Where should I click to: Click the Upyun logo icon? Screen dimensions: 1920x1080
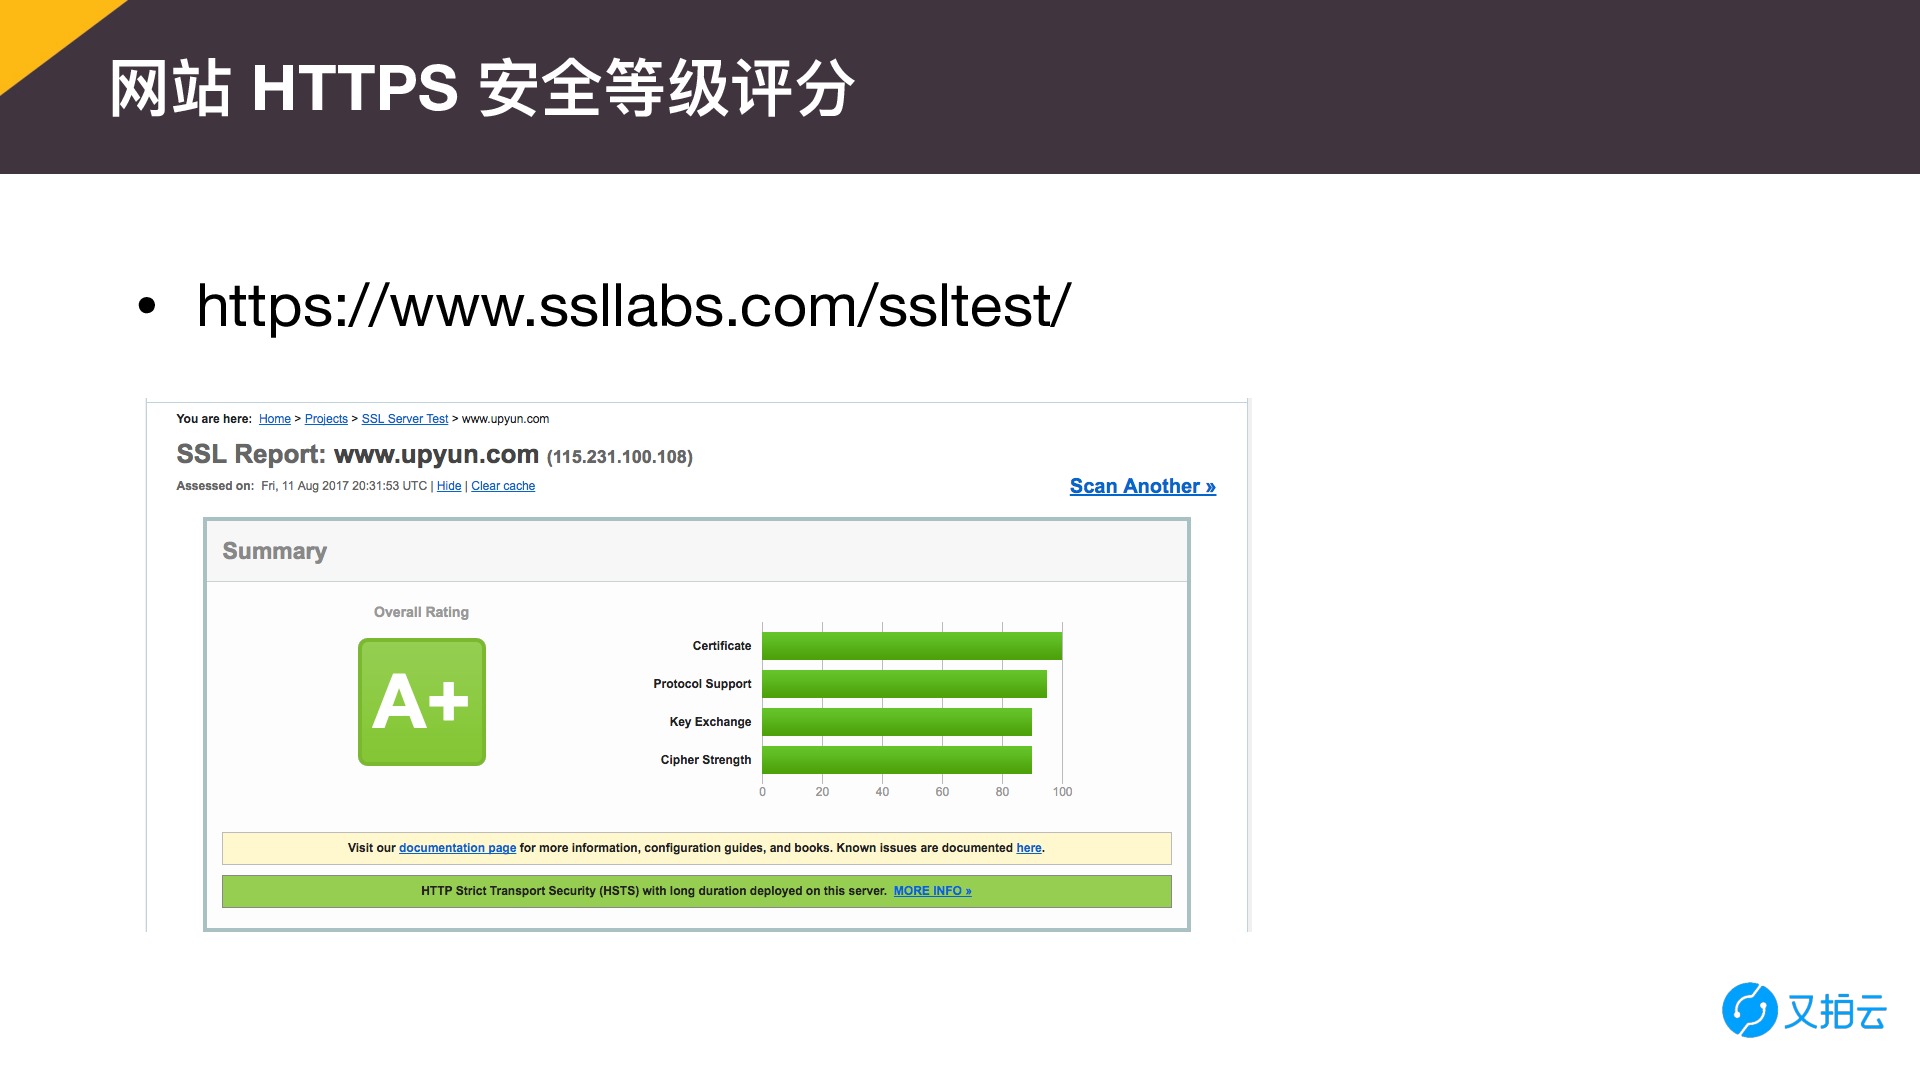[x=1749, y=1010]
